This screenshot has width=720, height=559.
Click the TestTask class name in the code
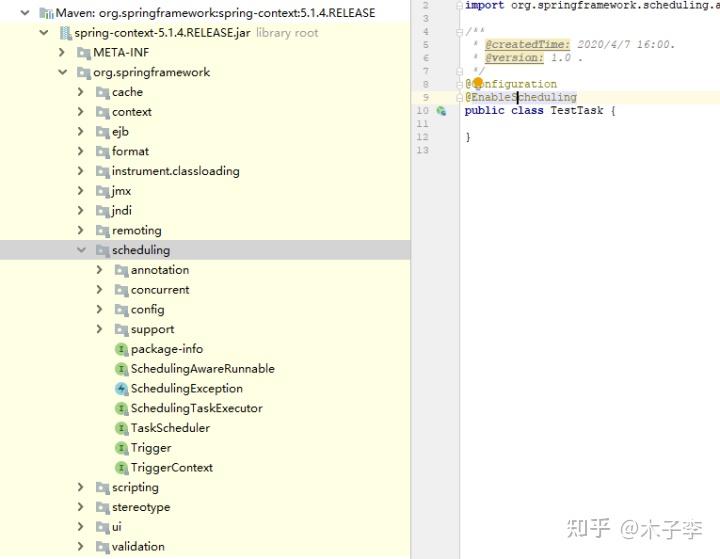(x=577, y=110)
